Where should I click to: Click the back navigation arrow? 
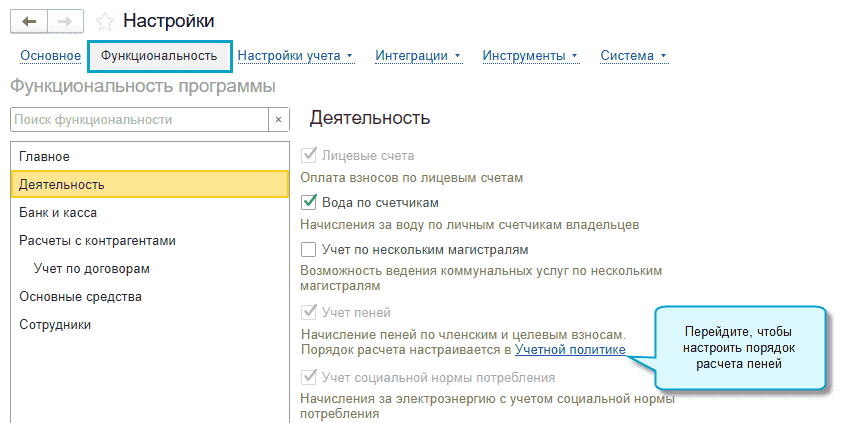point(28,20)
